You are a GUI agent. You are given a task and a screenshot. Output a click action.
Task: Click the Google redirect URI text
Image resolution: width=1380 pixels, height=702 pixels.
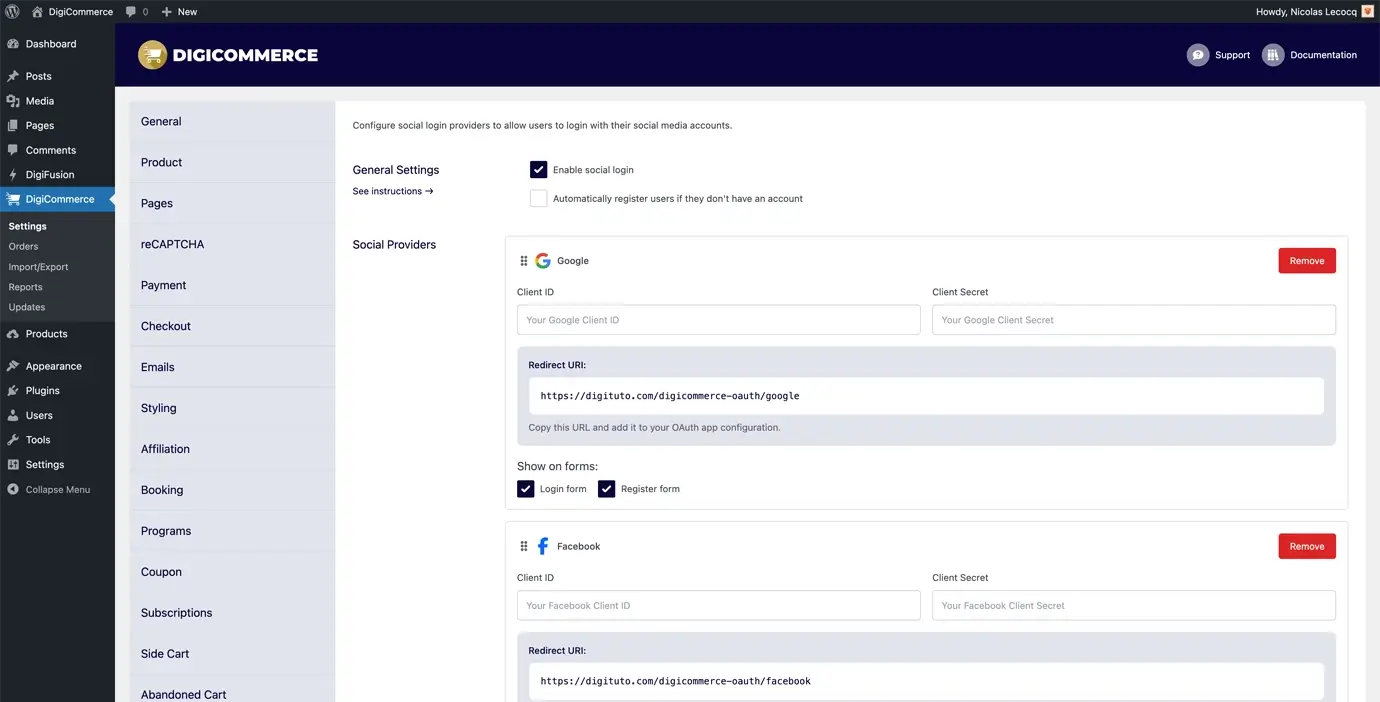(670, 396)
